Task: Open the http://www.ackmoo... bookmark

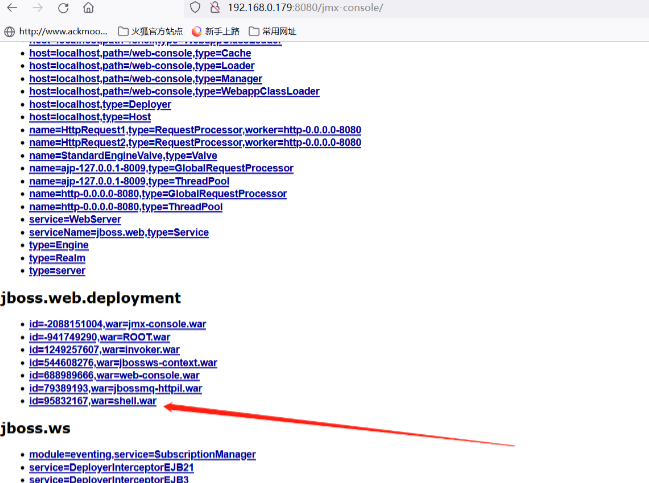Action: (56, 31)
